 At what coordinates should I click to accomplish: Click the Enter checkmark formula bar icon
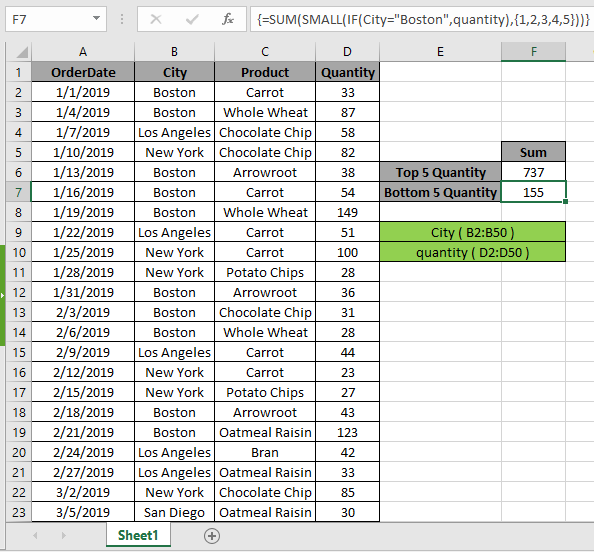point(192,19)
